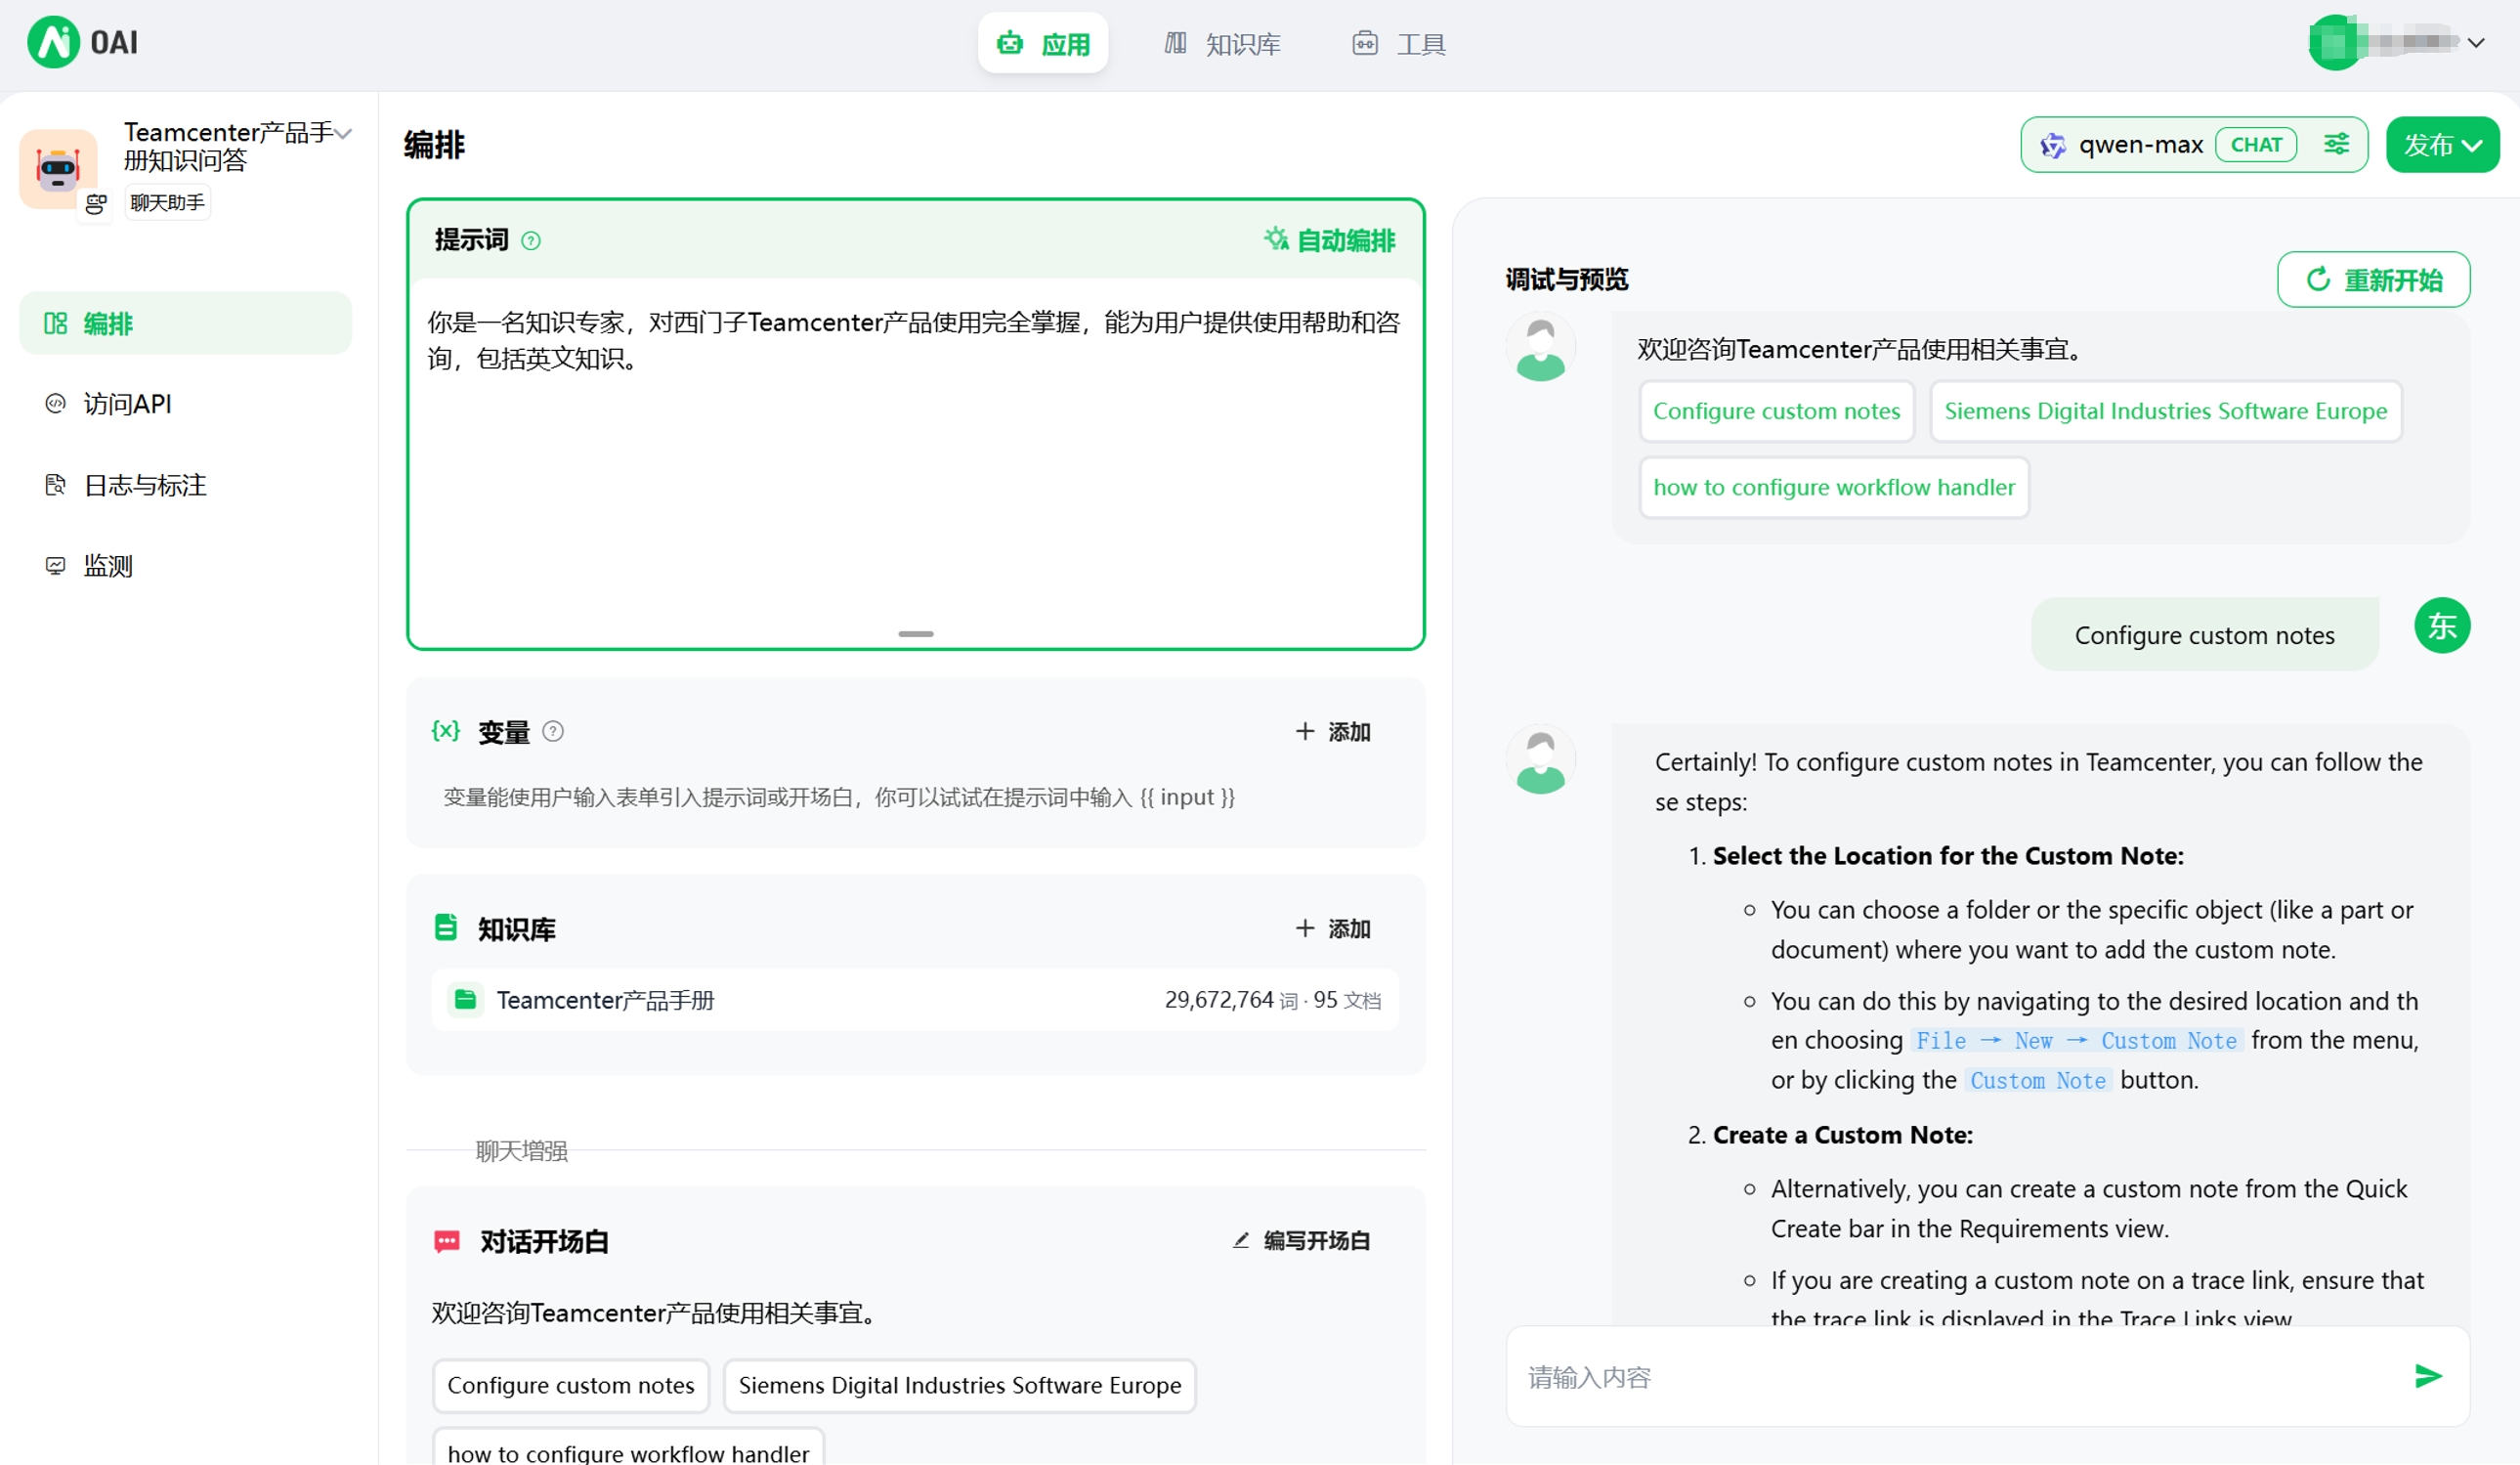This screenshot has height=1465, width=2520.
Task: Click the model settings sliders icon
Action: click(x=2336, y=144)
